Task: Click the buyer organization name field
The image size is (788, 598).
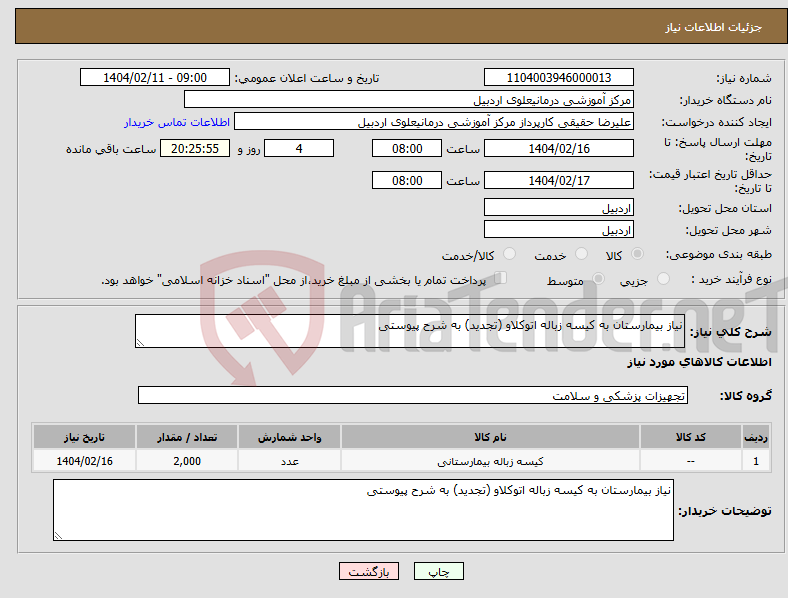Action: click(409, 99)
